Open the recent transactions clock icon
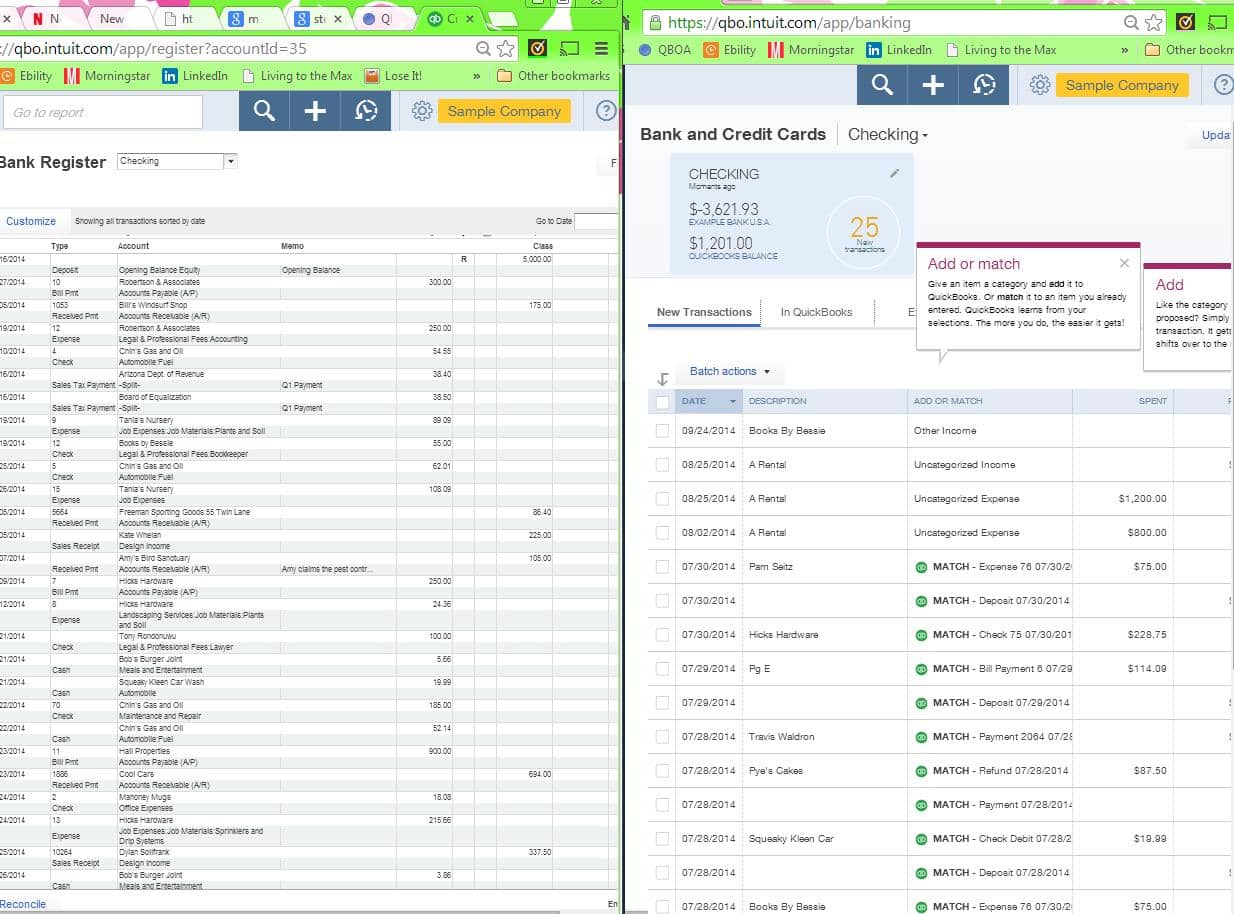This screenshot has height=914, width=1234. (984, 85)
